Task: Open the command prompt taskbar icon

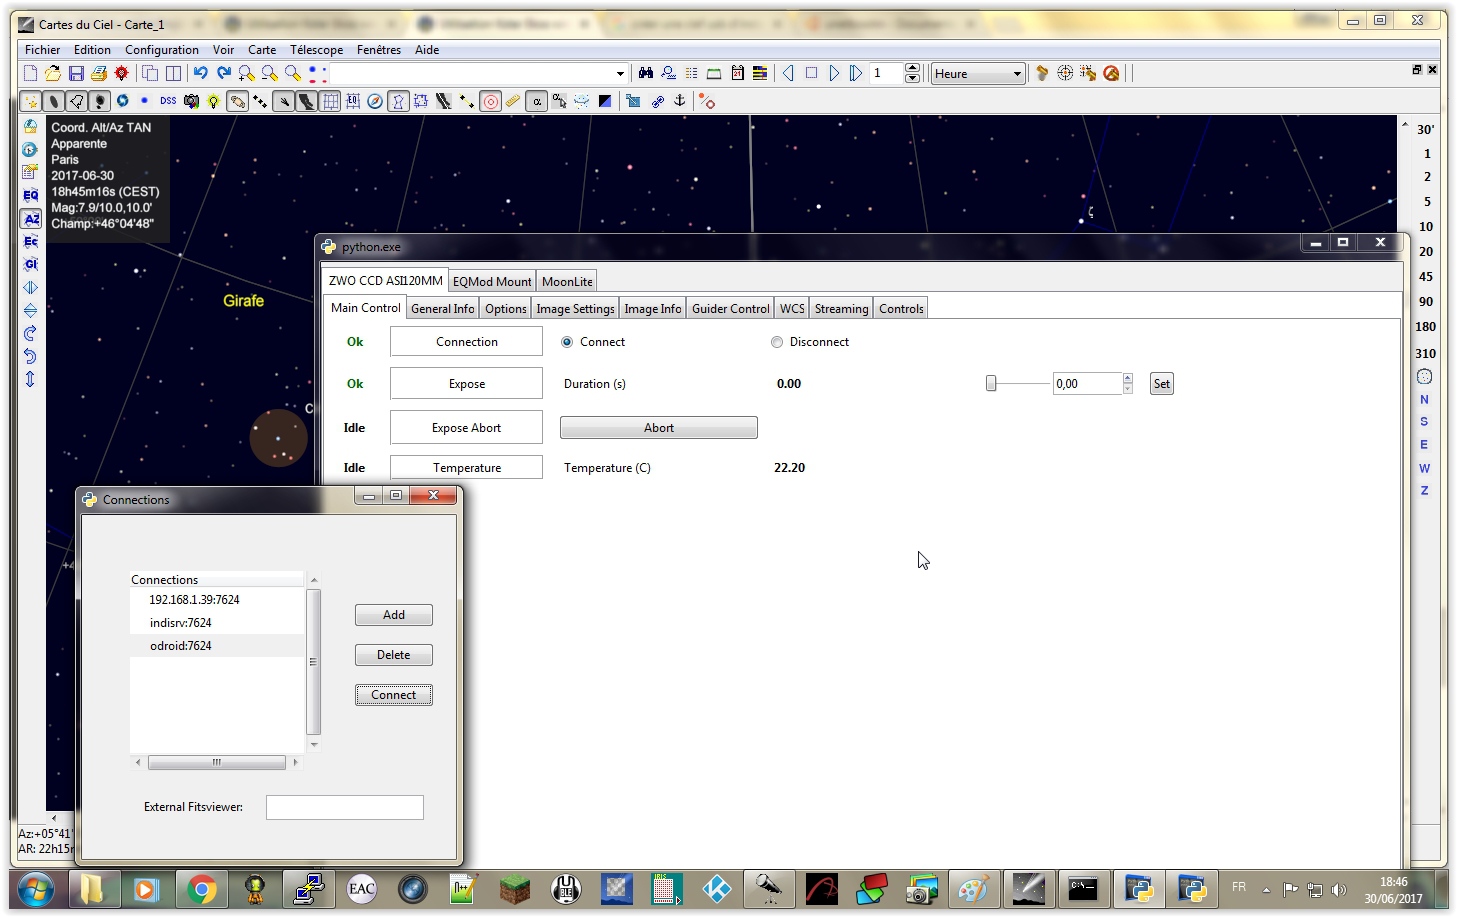Action: coord(1083,889)
